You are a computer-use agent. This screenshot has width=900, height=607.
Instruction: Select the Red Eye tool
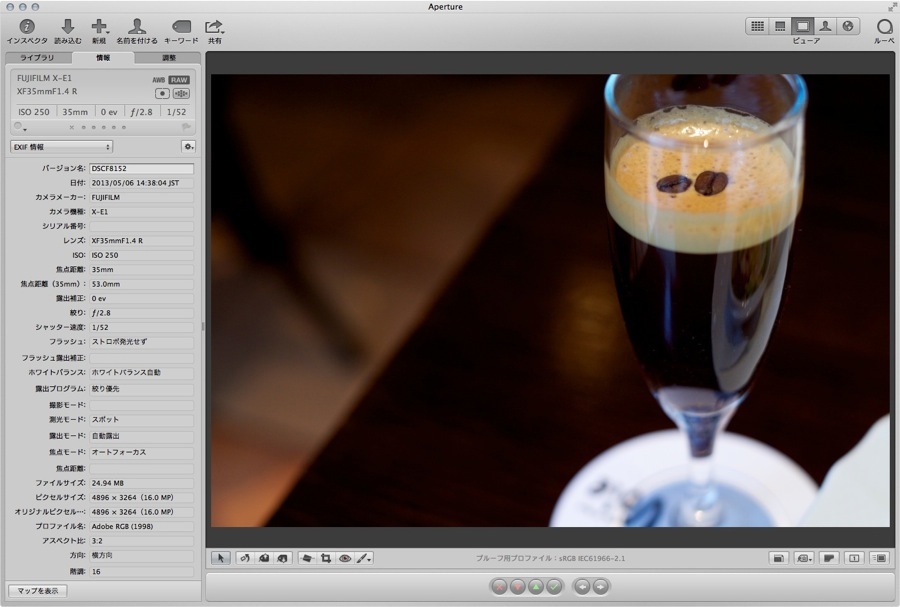[345, 558]
